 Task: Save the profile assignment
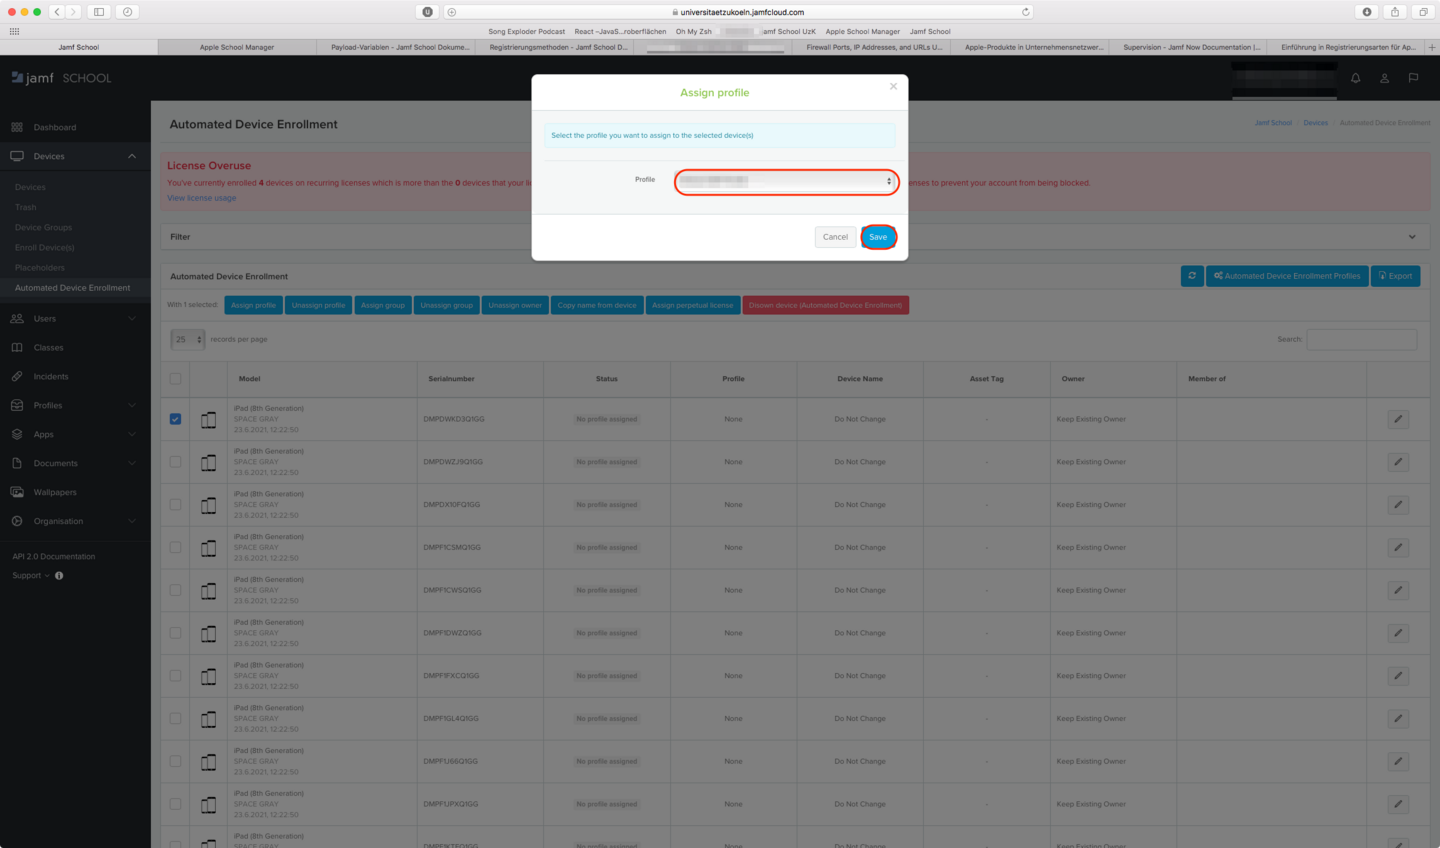(878, 237)
